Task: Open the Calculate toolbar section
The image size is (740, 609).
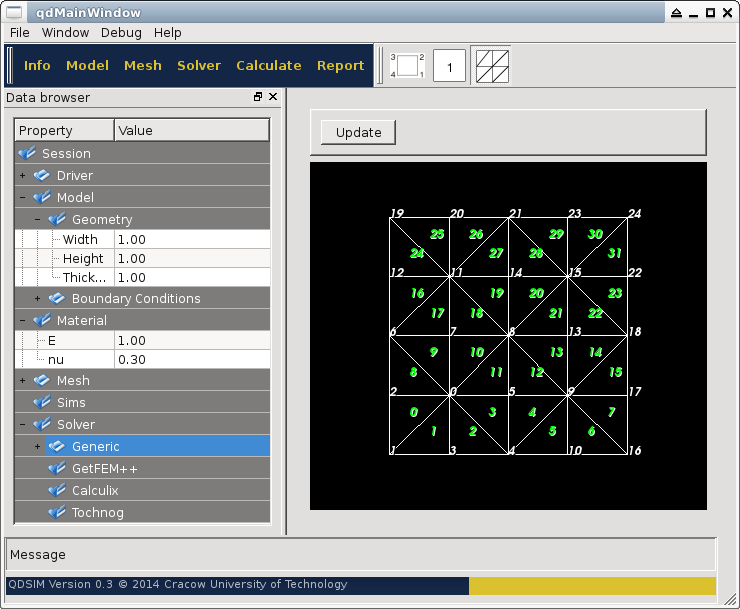Action: click(268, 66)
